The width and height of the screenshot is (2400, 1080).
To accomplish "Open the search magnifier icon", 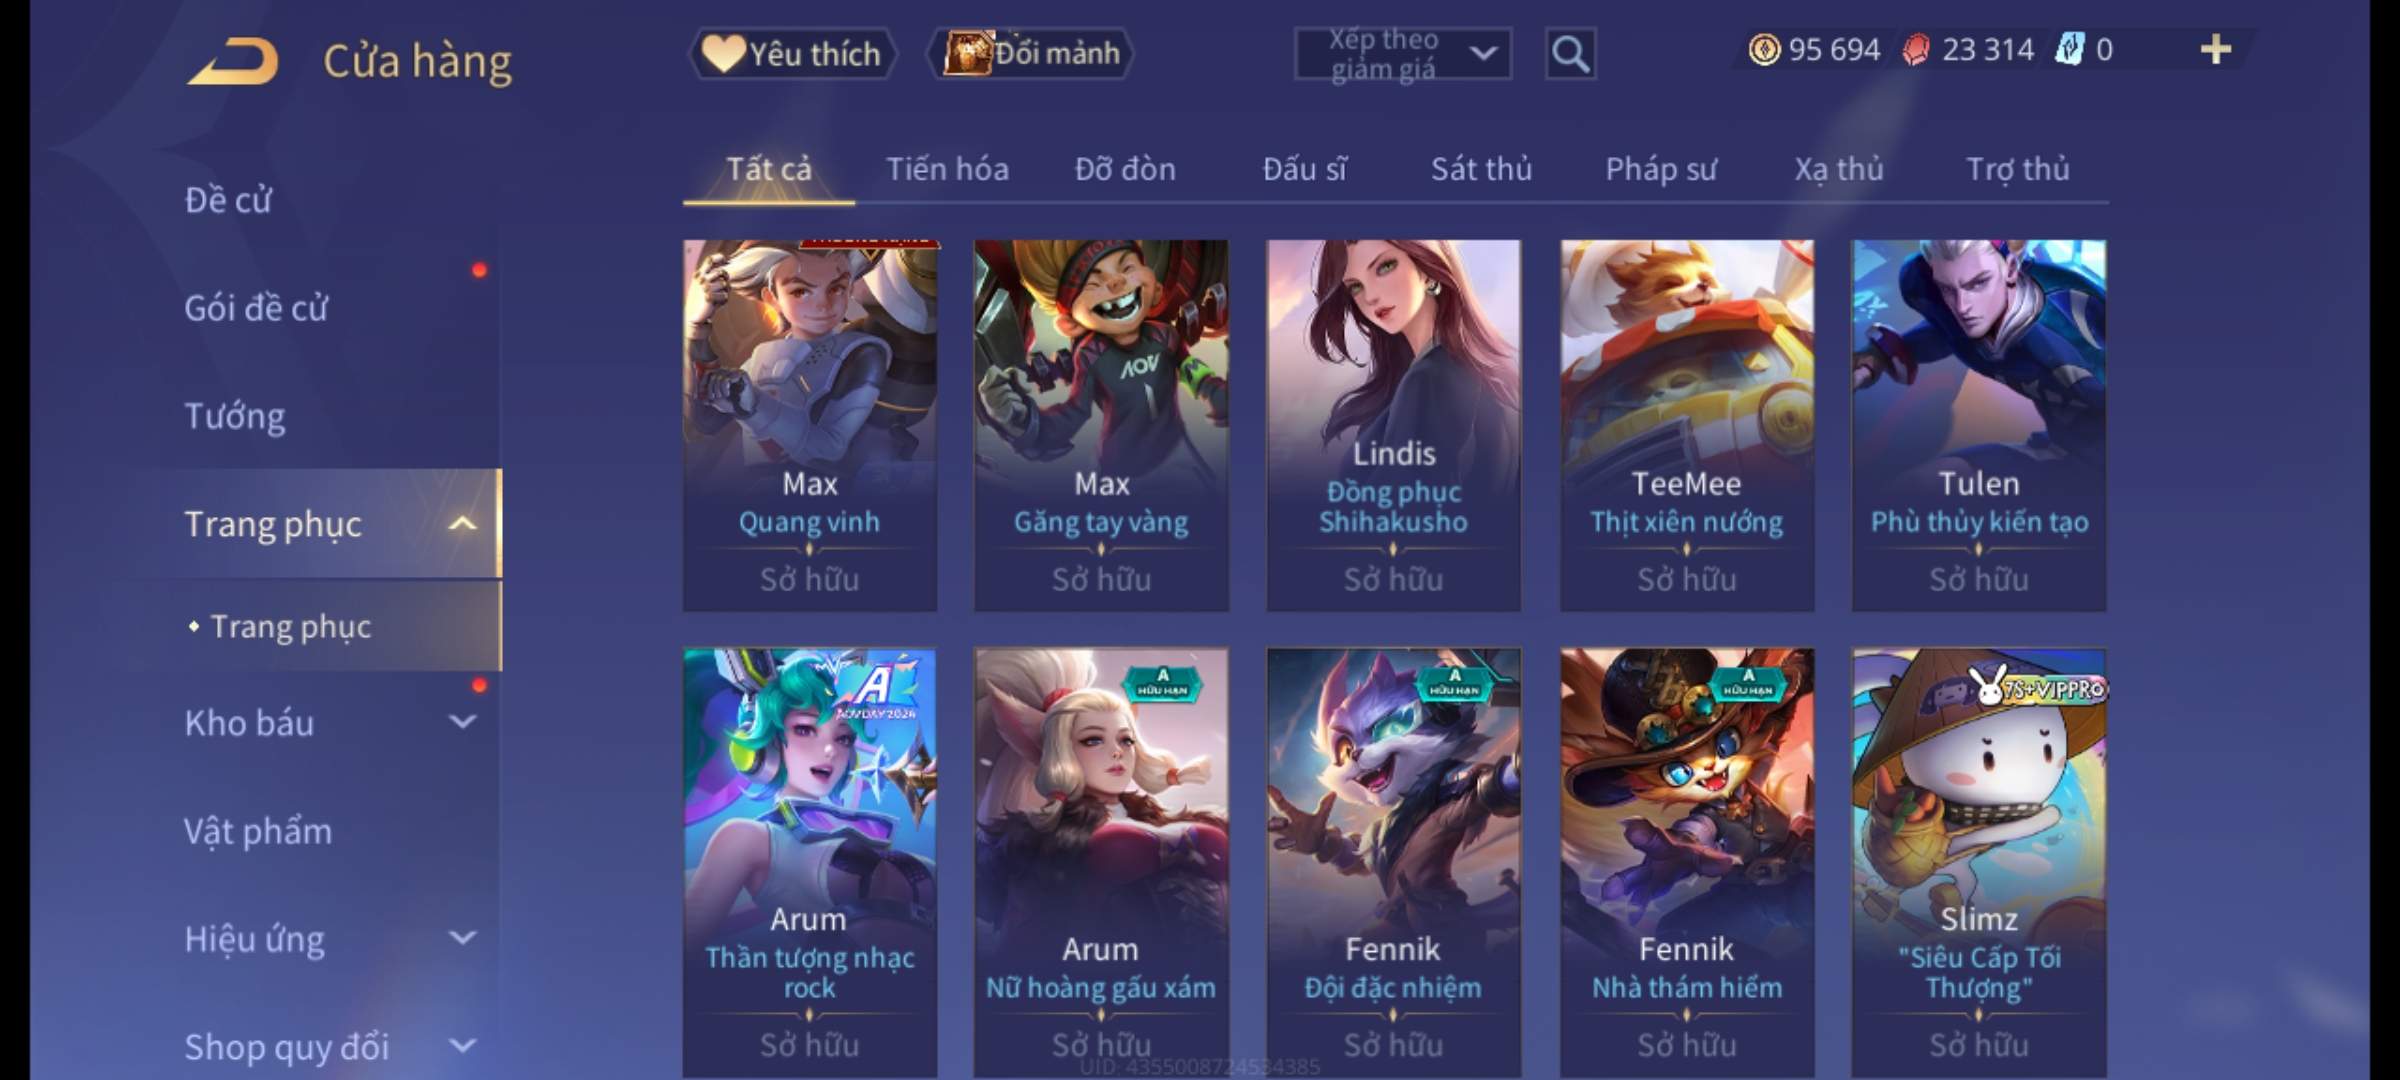I will point(1570,53).
